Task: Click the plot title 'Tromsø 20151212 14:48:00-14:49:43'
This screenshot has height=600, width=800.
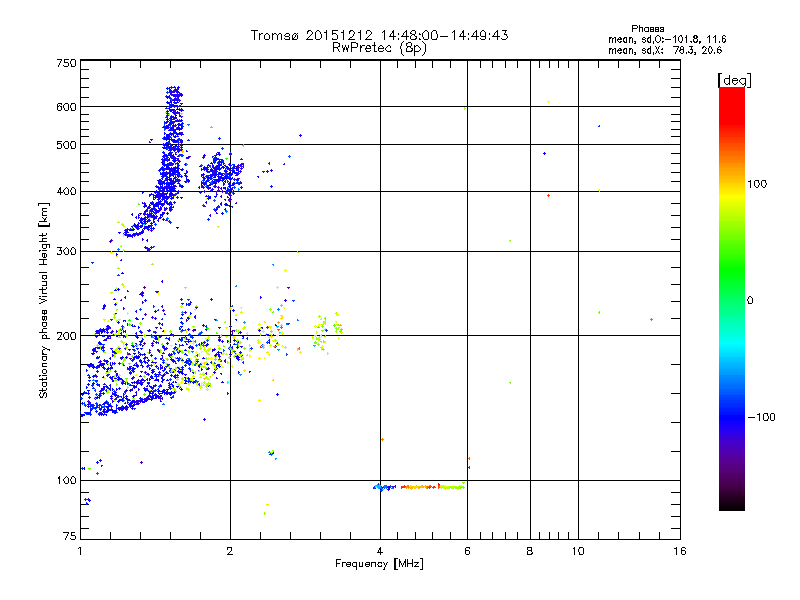Action: click(x=379, y=35)
